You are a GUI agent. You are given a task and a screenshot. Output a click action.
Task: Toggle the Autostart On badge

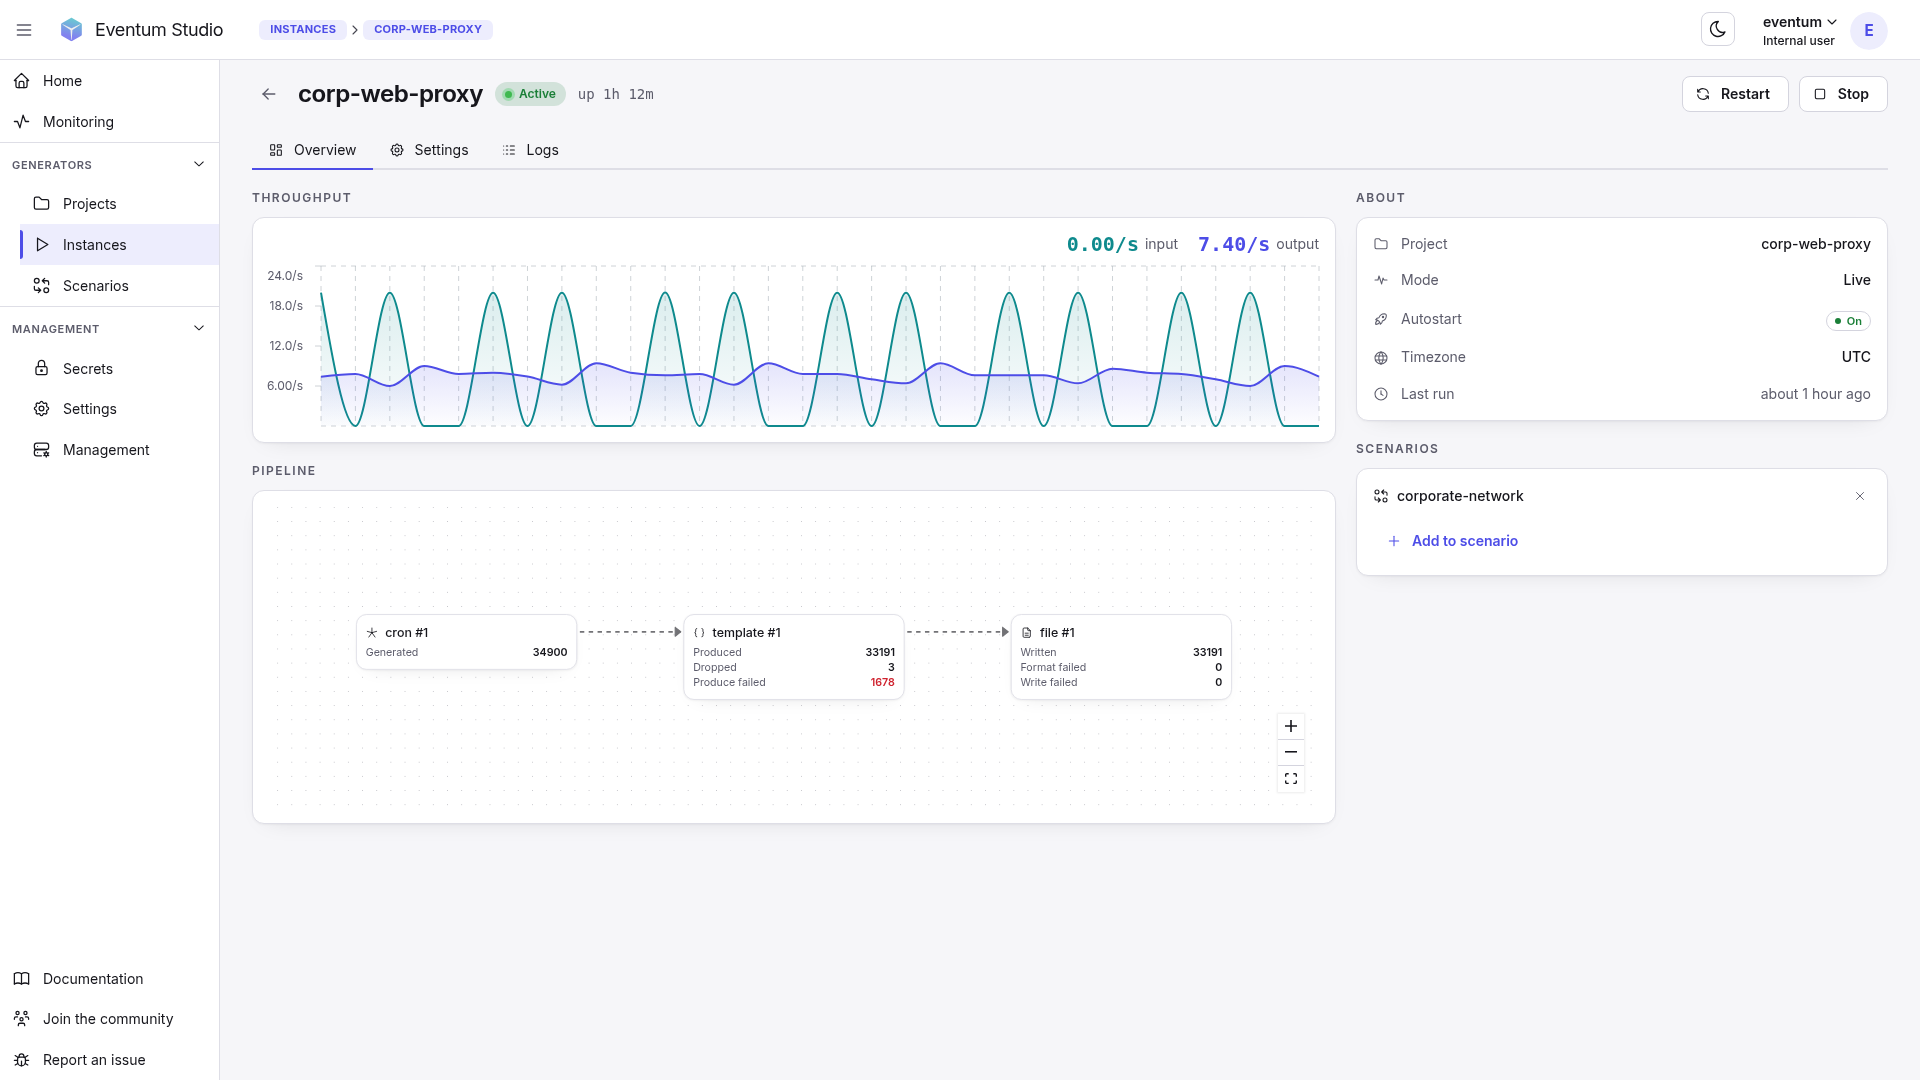tap(1848, 321)
